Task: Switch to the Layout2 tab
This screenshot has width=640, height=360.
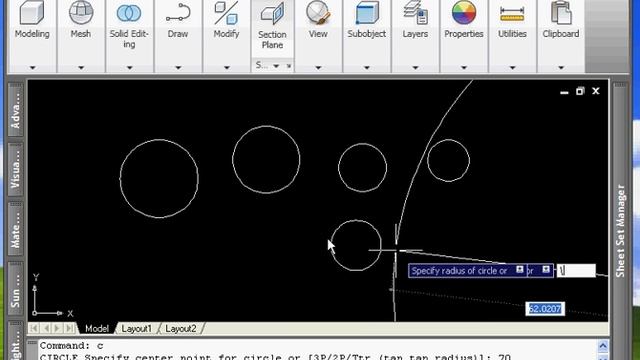Action: pos(181,329)
